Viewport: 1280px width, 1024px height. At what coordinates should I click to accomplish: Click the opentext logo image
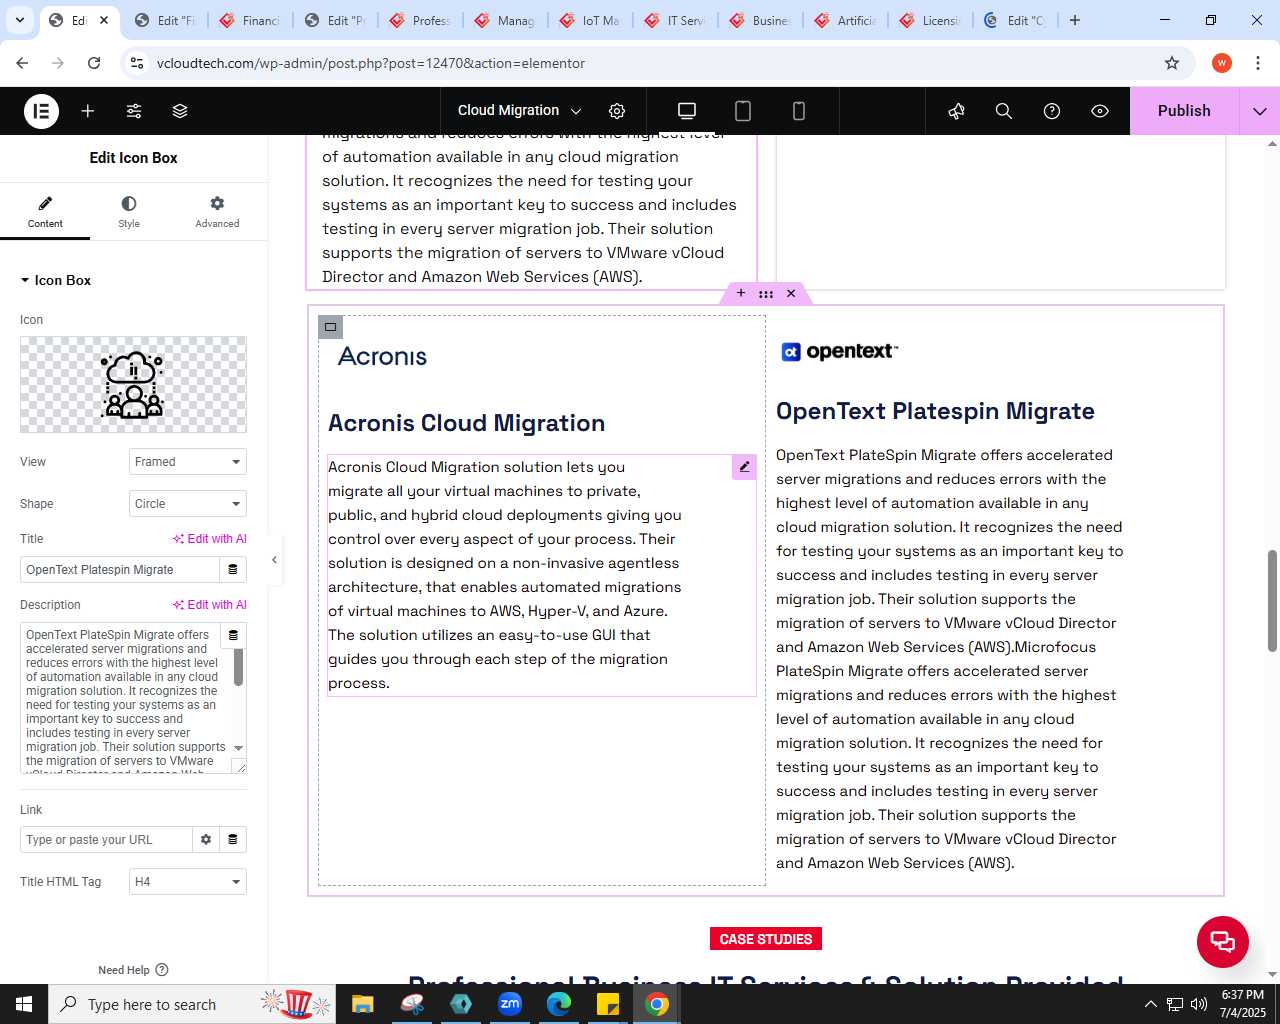(840, 351)
